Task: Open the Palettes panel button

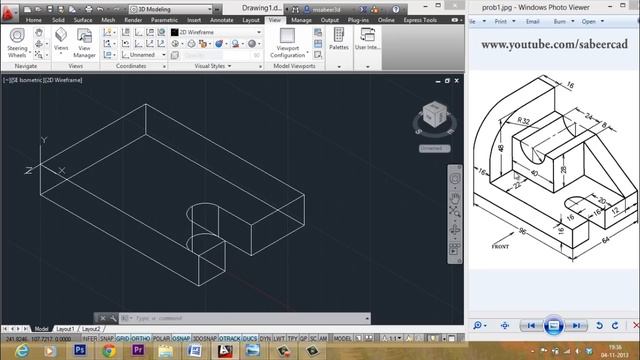Action: click(x=339, y=39)
